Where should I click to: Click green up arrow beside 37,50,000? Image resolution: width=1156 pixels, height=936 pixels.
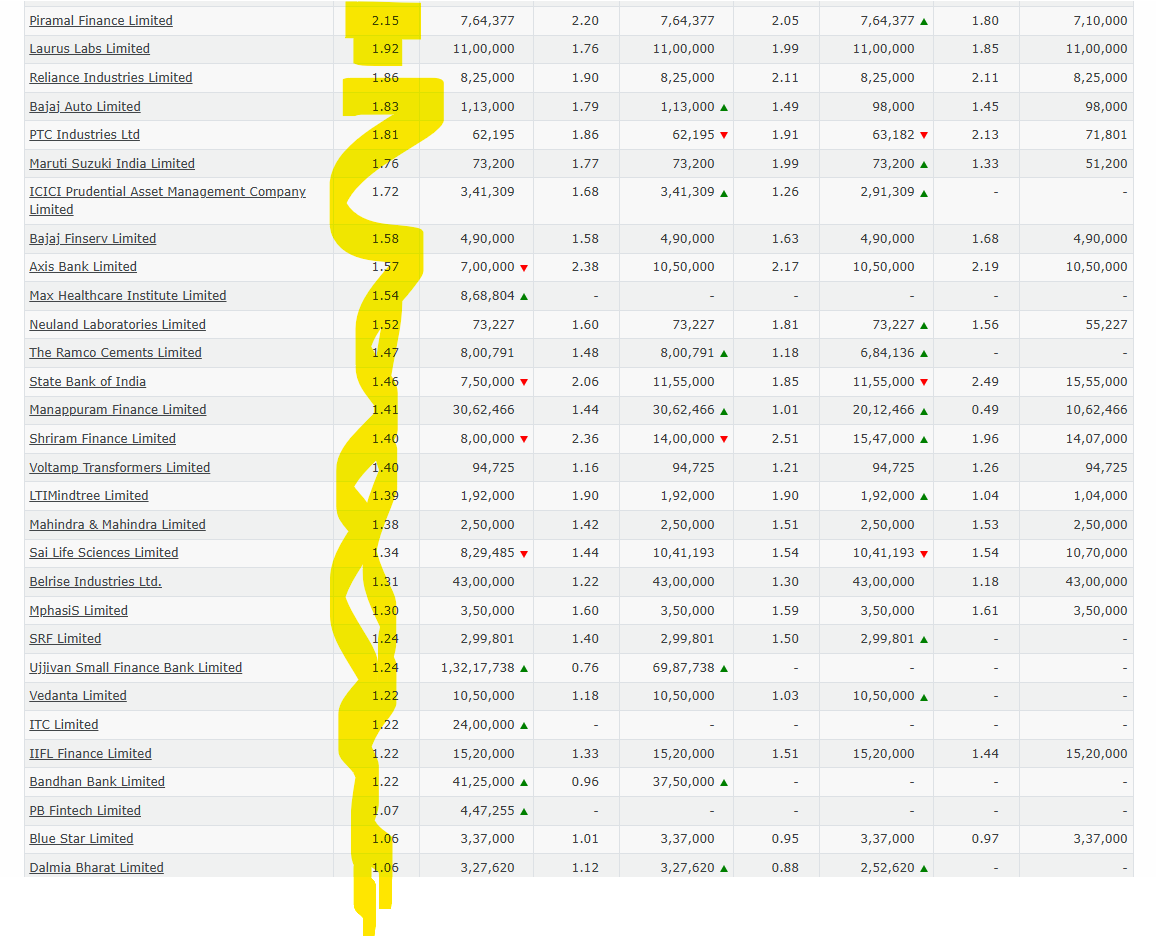click(724, 783)
